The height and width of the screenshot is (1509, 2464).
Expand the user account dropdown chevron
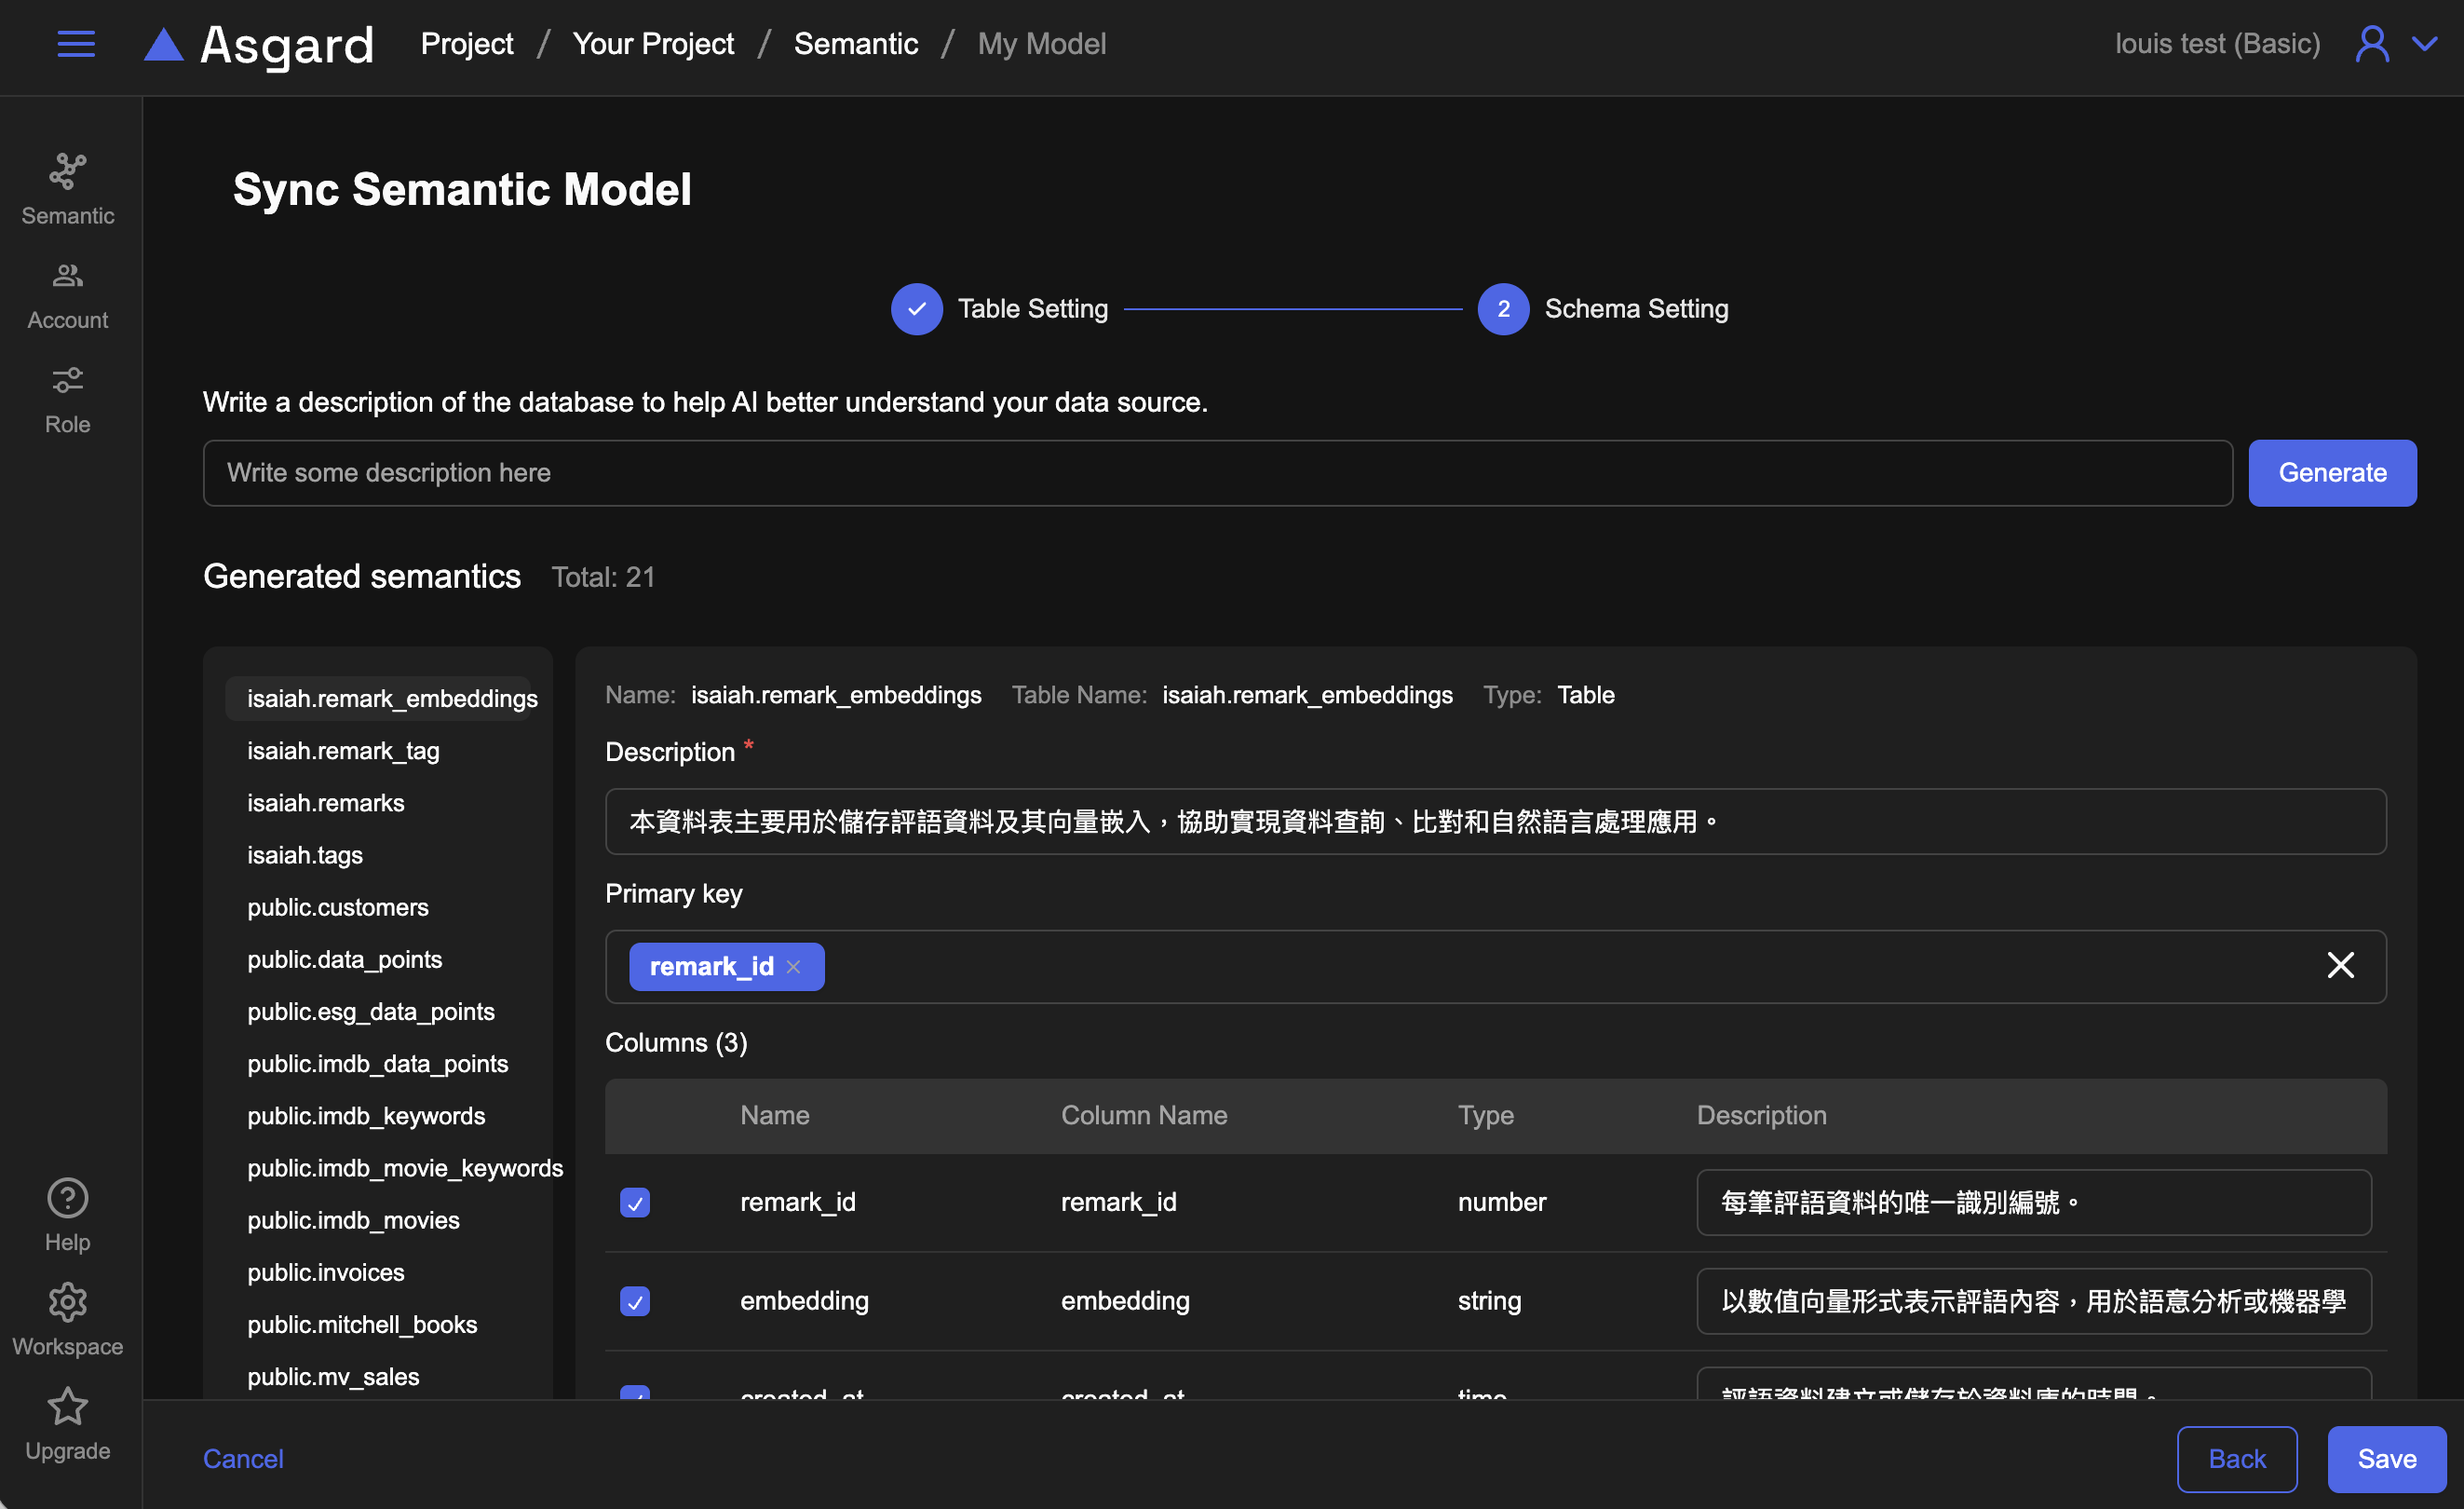pos(2425,44)
